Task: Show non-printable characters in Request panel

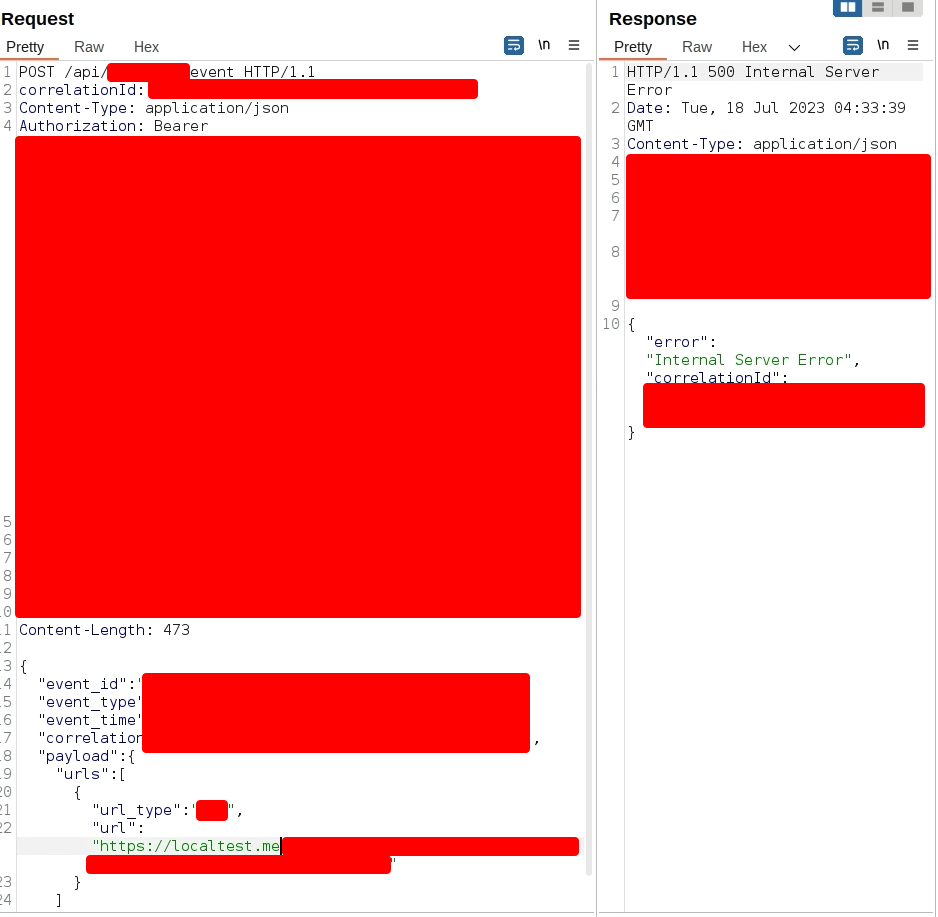Action: [x=544, y=45]
